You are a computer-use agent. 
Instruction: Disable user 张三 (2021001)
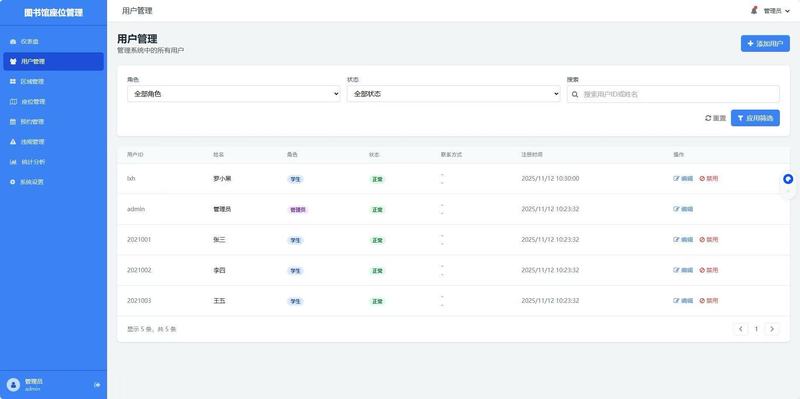coord(709,239)
